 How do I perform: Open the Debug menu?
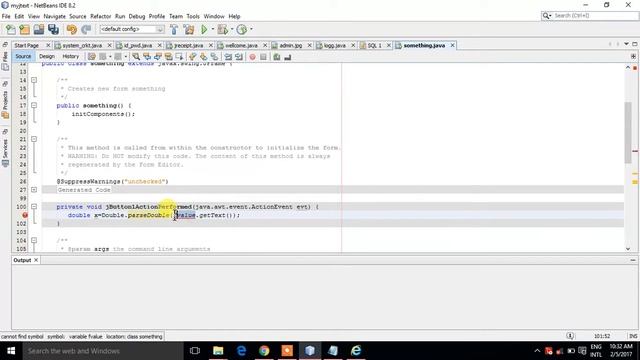pos(137,16)
